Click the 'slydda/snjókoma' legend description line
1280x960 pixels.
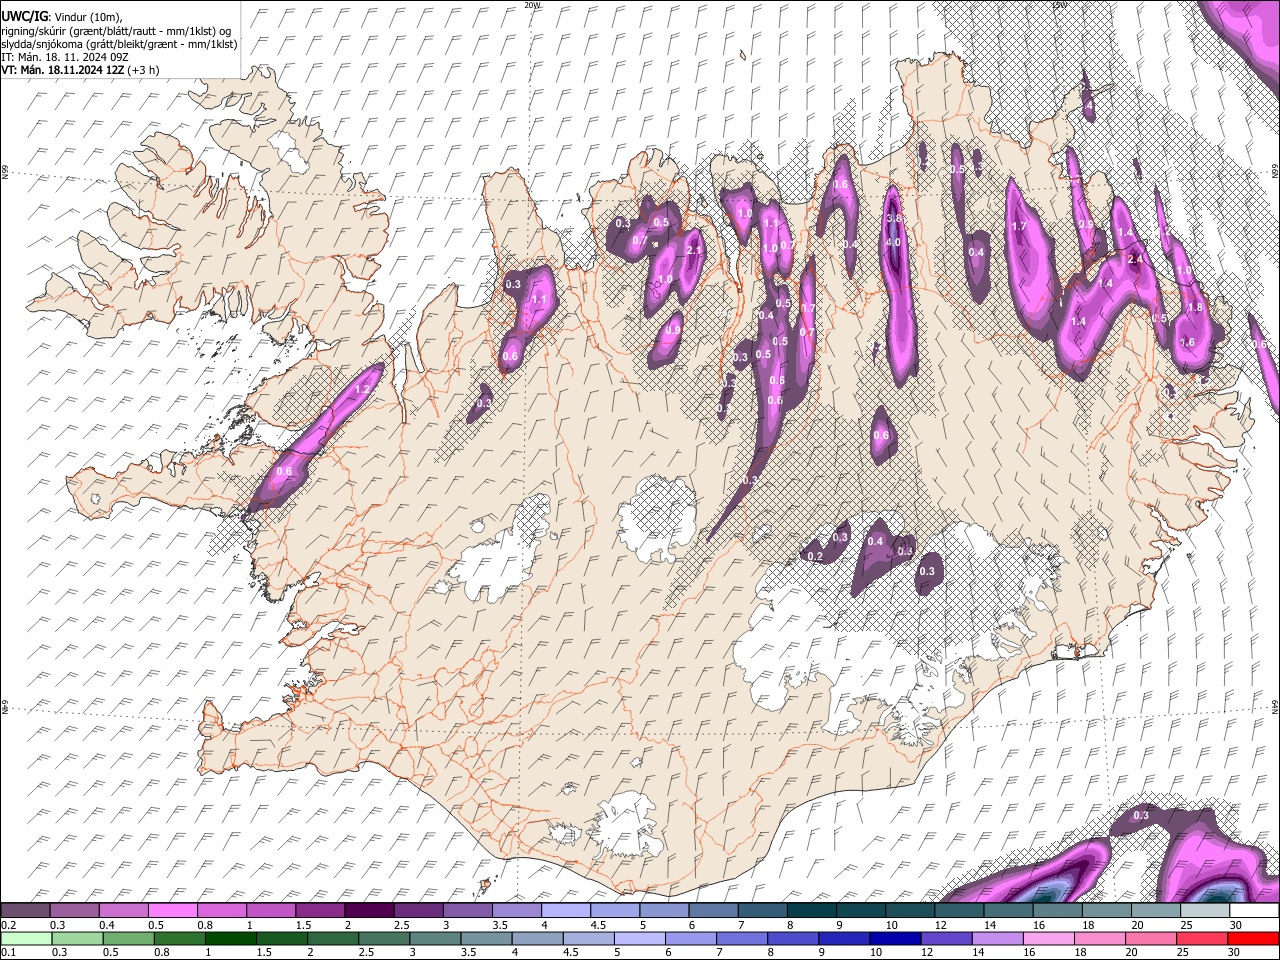click(x=119, y=44)
